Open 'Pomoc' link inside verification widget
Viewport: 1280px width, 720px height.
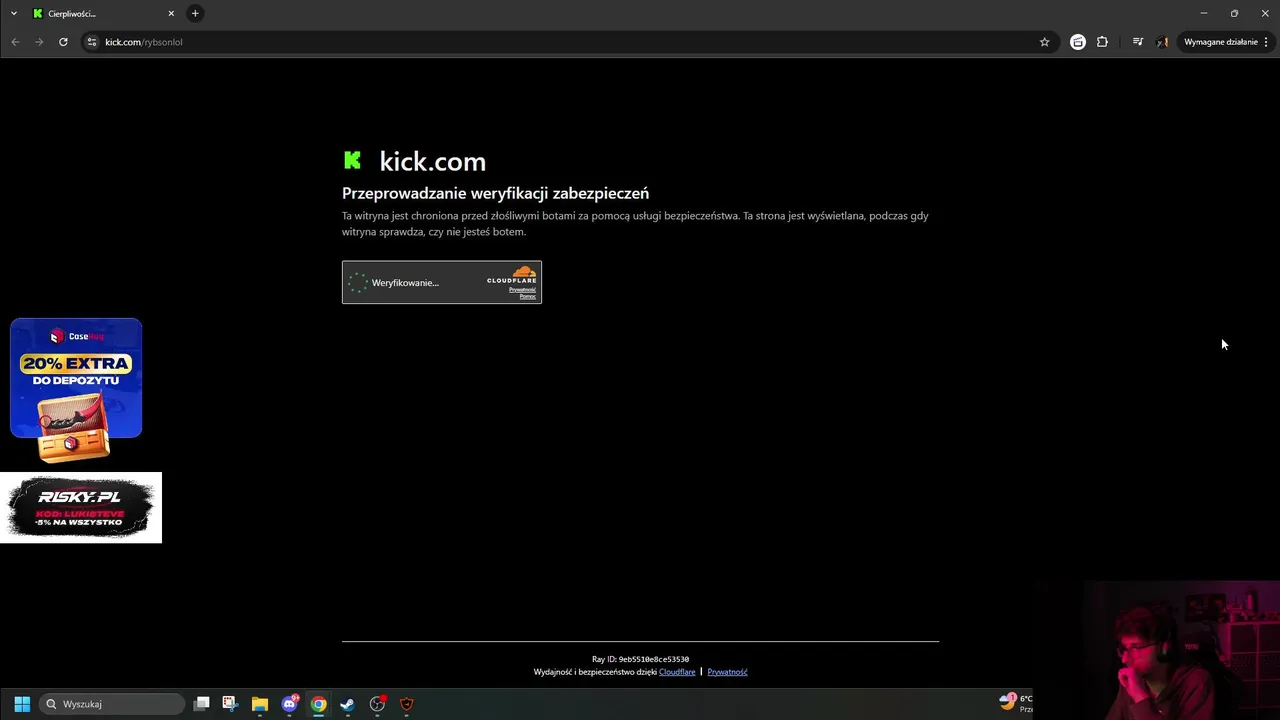(x=528, y=296)
